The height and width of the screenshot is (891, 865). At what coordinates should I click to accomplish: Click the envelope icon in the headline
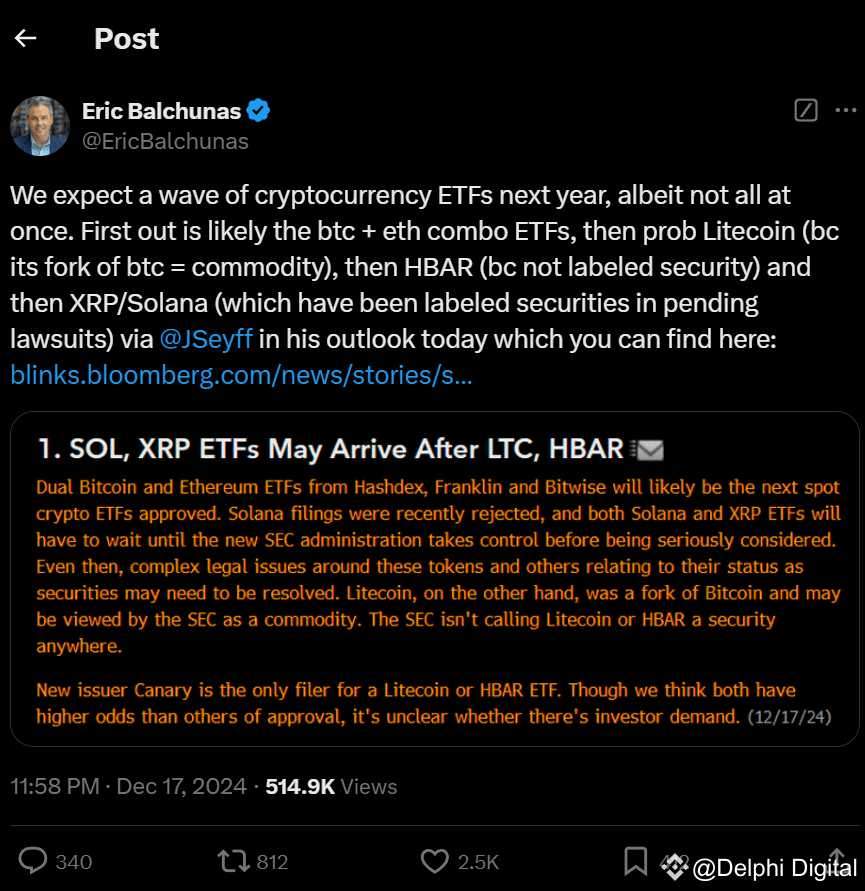click(650, 450)
